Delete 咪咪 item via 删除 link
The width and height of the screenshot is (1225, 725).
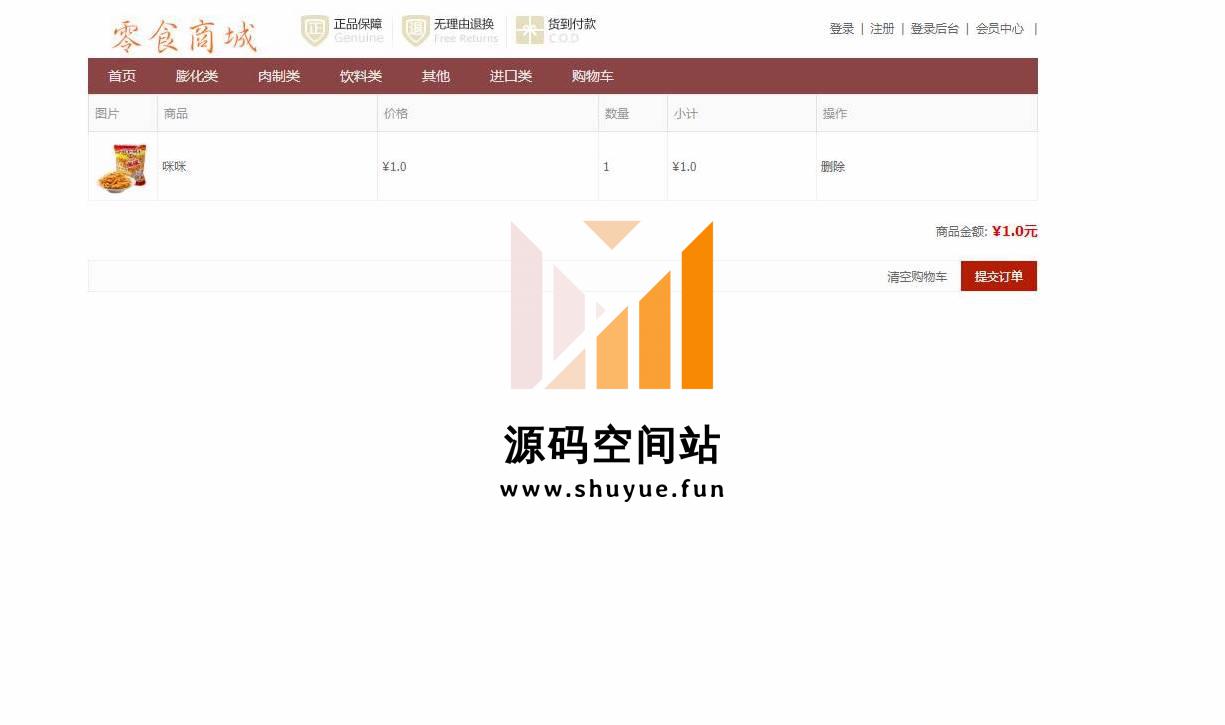pos(833,167)
